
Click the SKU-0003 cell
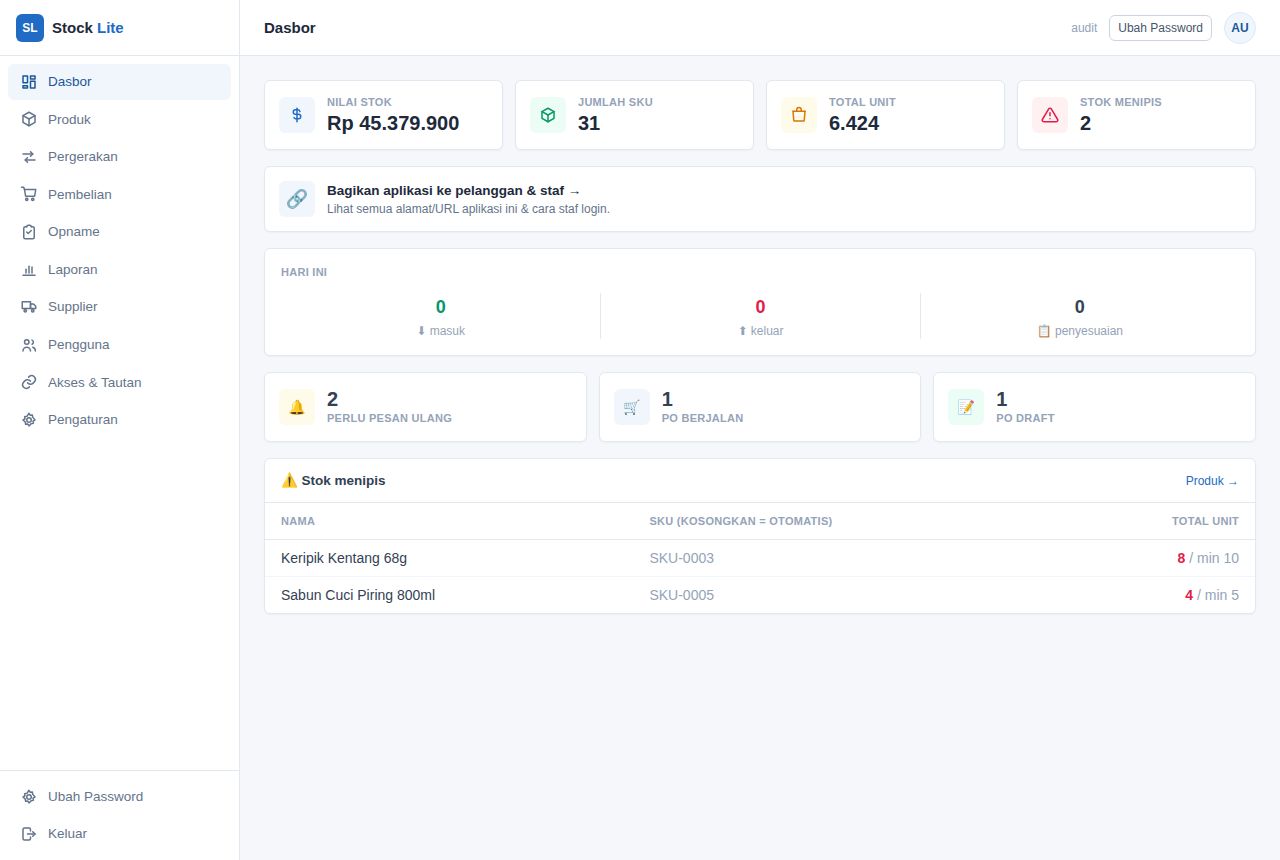pos(682,558)
